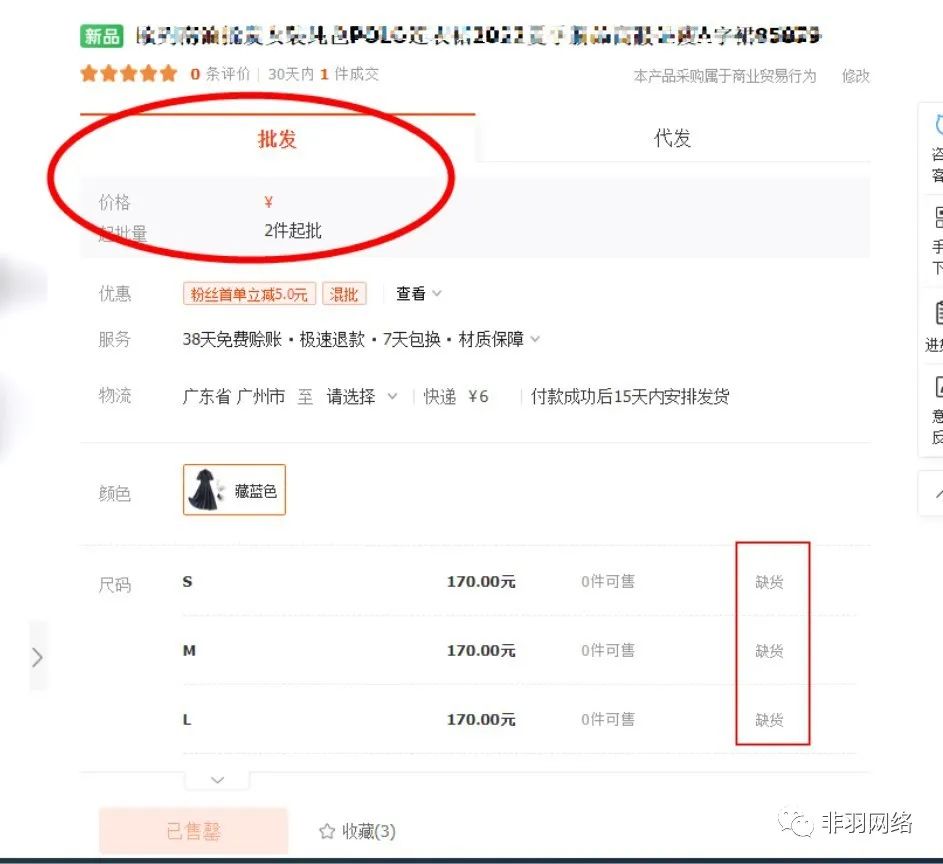Expand the 查看 discount dropdown
This screenshot has width=943, height=864.
(418, 294)
